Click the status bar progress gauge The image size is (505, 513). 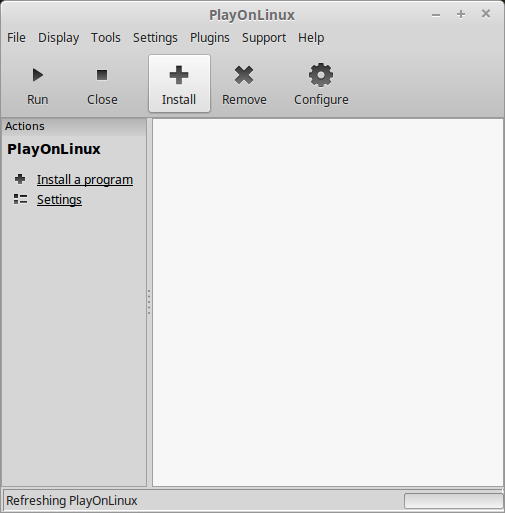pyautogui.click(x=453, y=501)
